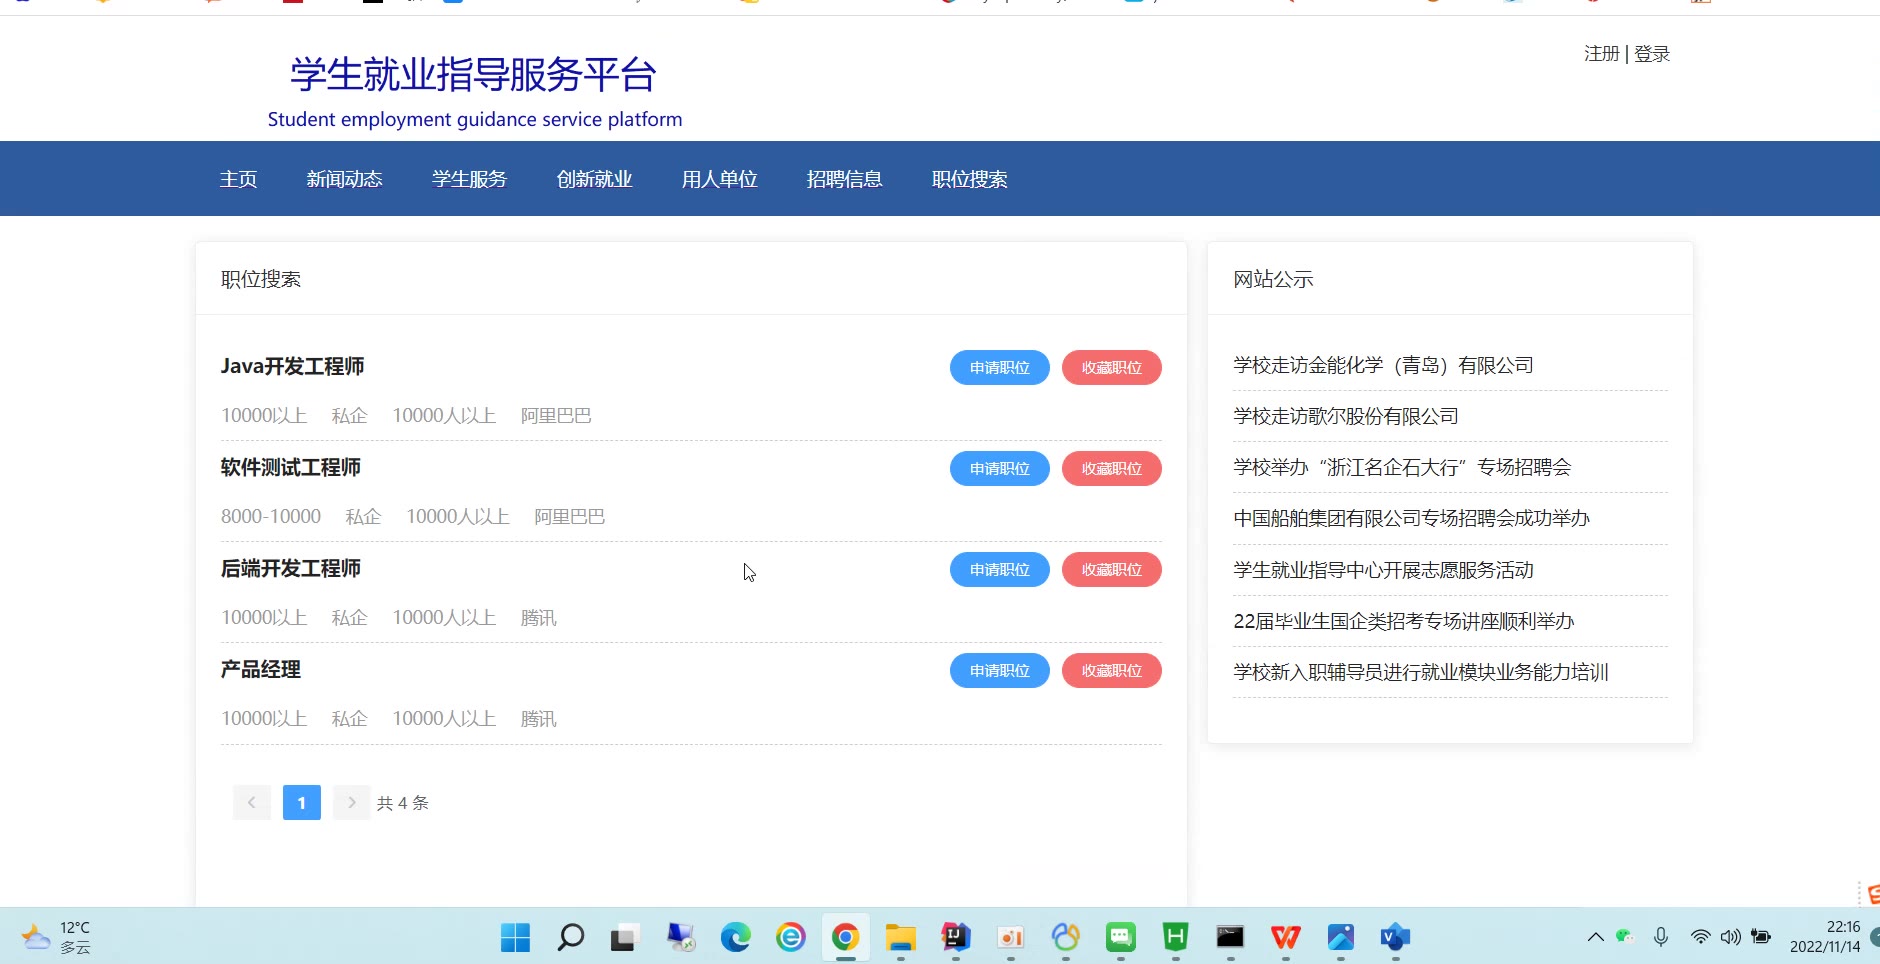The width and height of the screenshot is (1880, 964).
Task: Go to previous page of job results
Action: click(252, 802)
